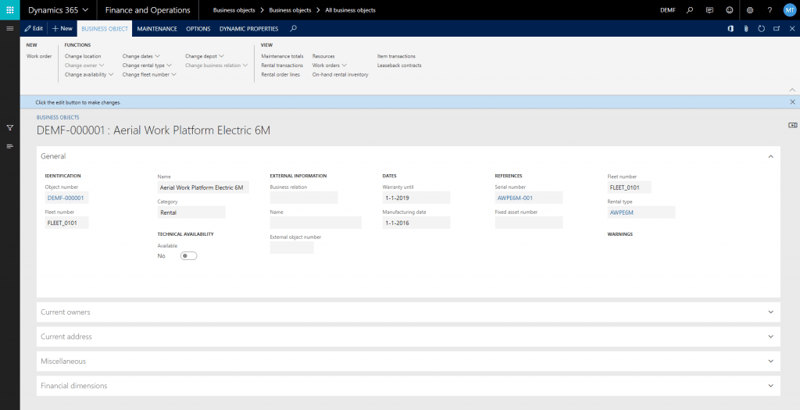Open Change fleet number dropdown
Screen dimensions: 800x410
click(149, 74)
